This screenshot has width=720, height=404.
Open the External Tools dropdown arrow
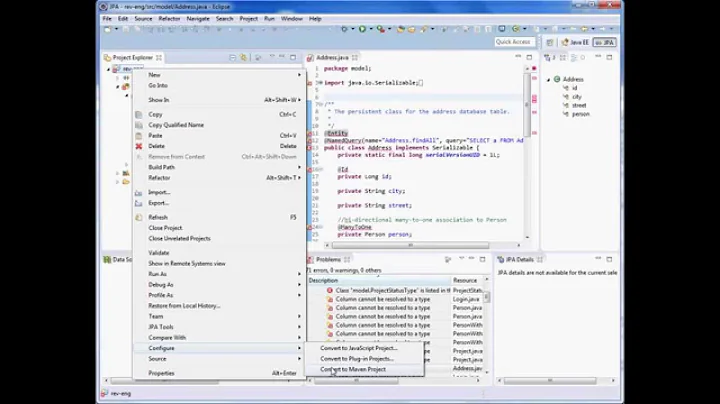tap(389, 29)
